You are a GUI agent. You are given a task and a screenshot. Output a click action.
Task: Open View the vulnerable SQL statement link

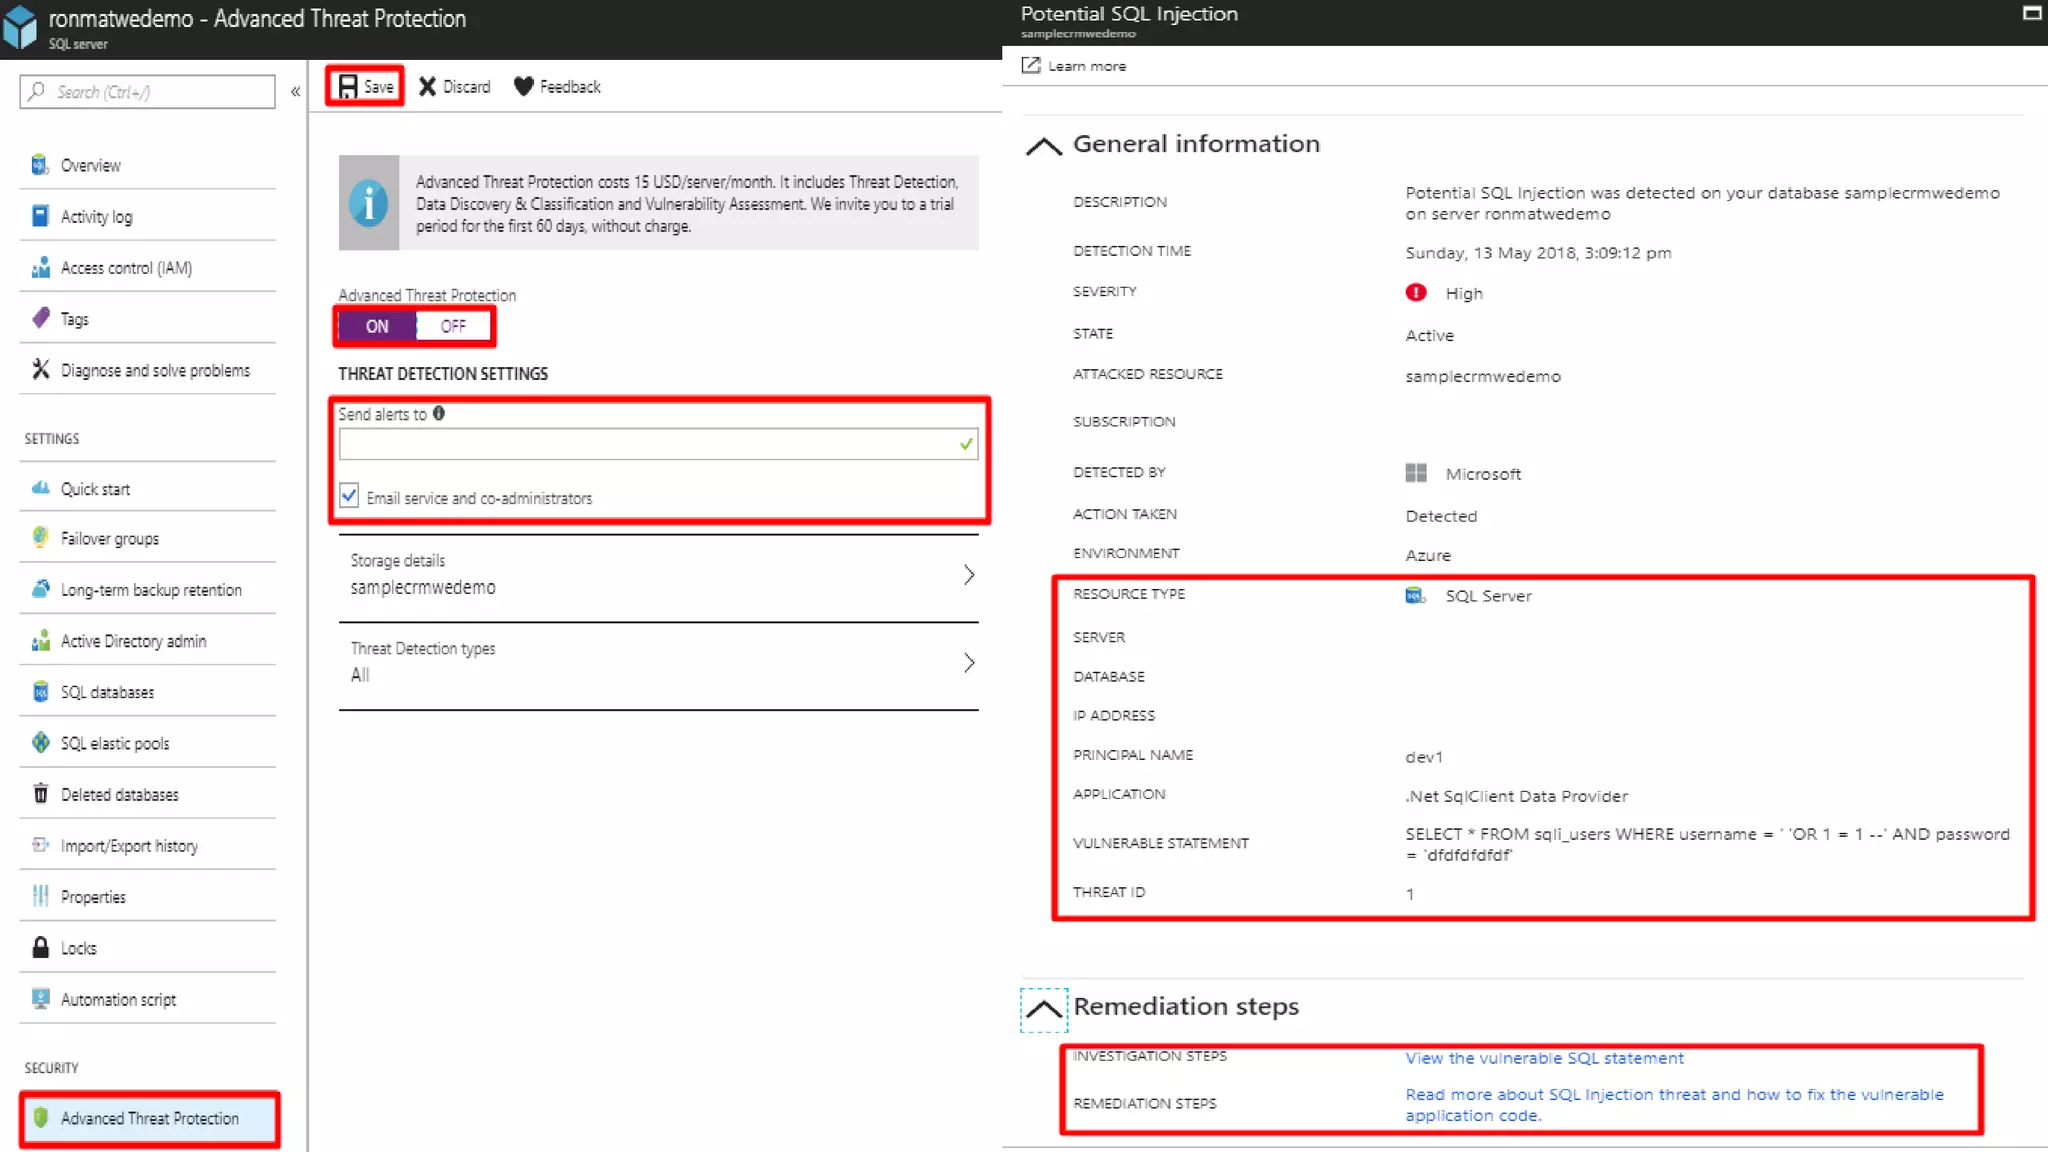click(1544, 1058)
